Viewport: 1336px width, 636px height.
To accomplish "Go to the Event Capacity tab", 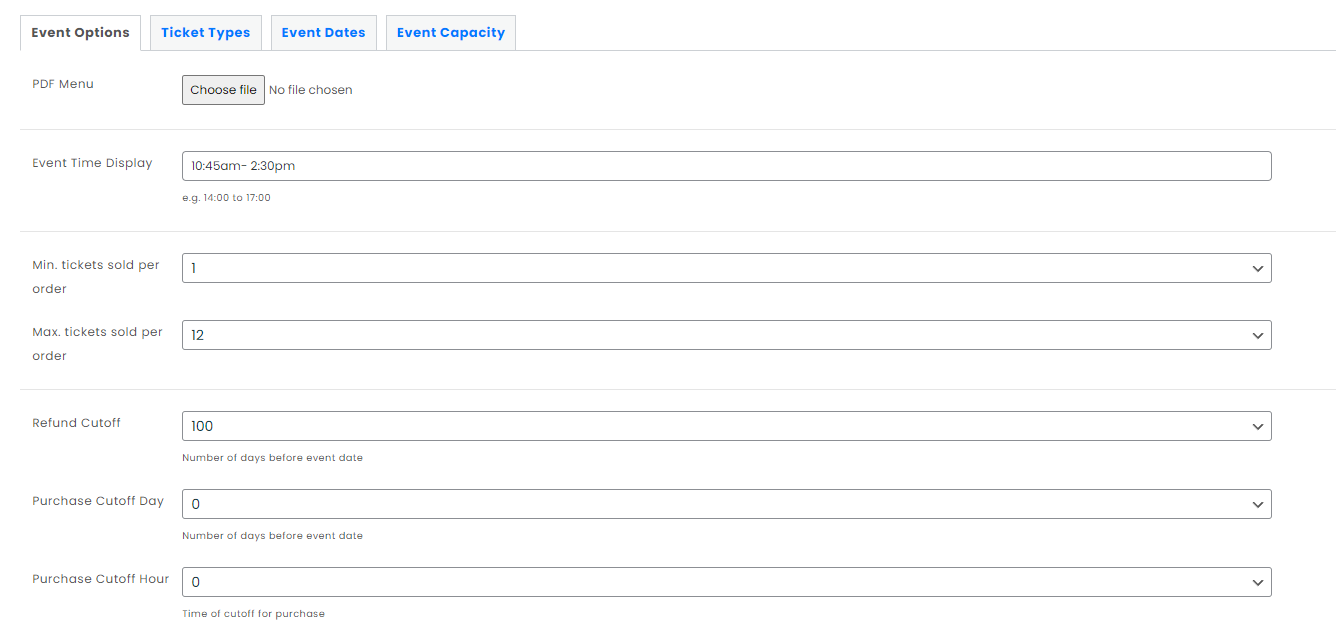I will pyautogui.click(x=450, y=32).
